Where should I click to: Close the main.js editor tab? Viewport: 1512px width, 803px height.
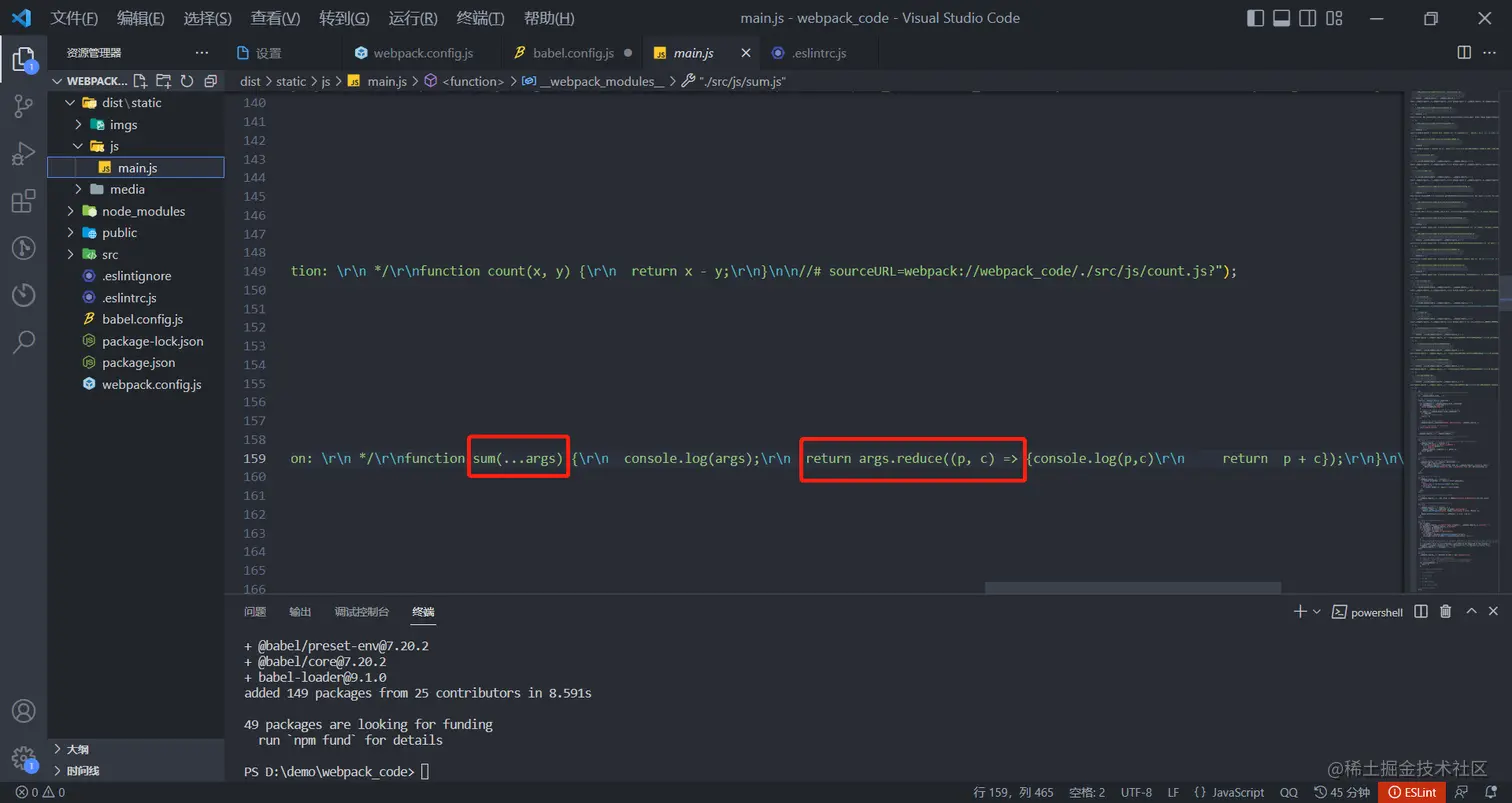(x=746, y=52)
